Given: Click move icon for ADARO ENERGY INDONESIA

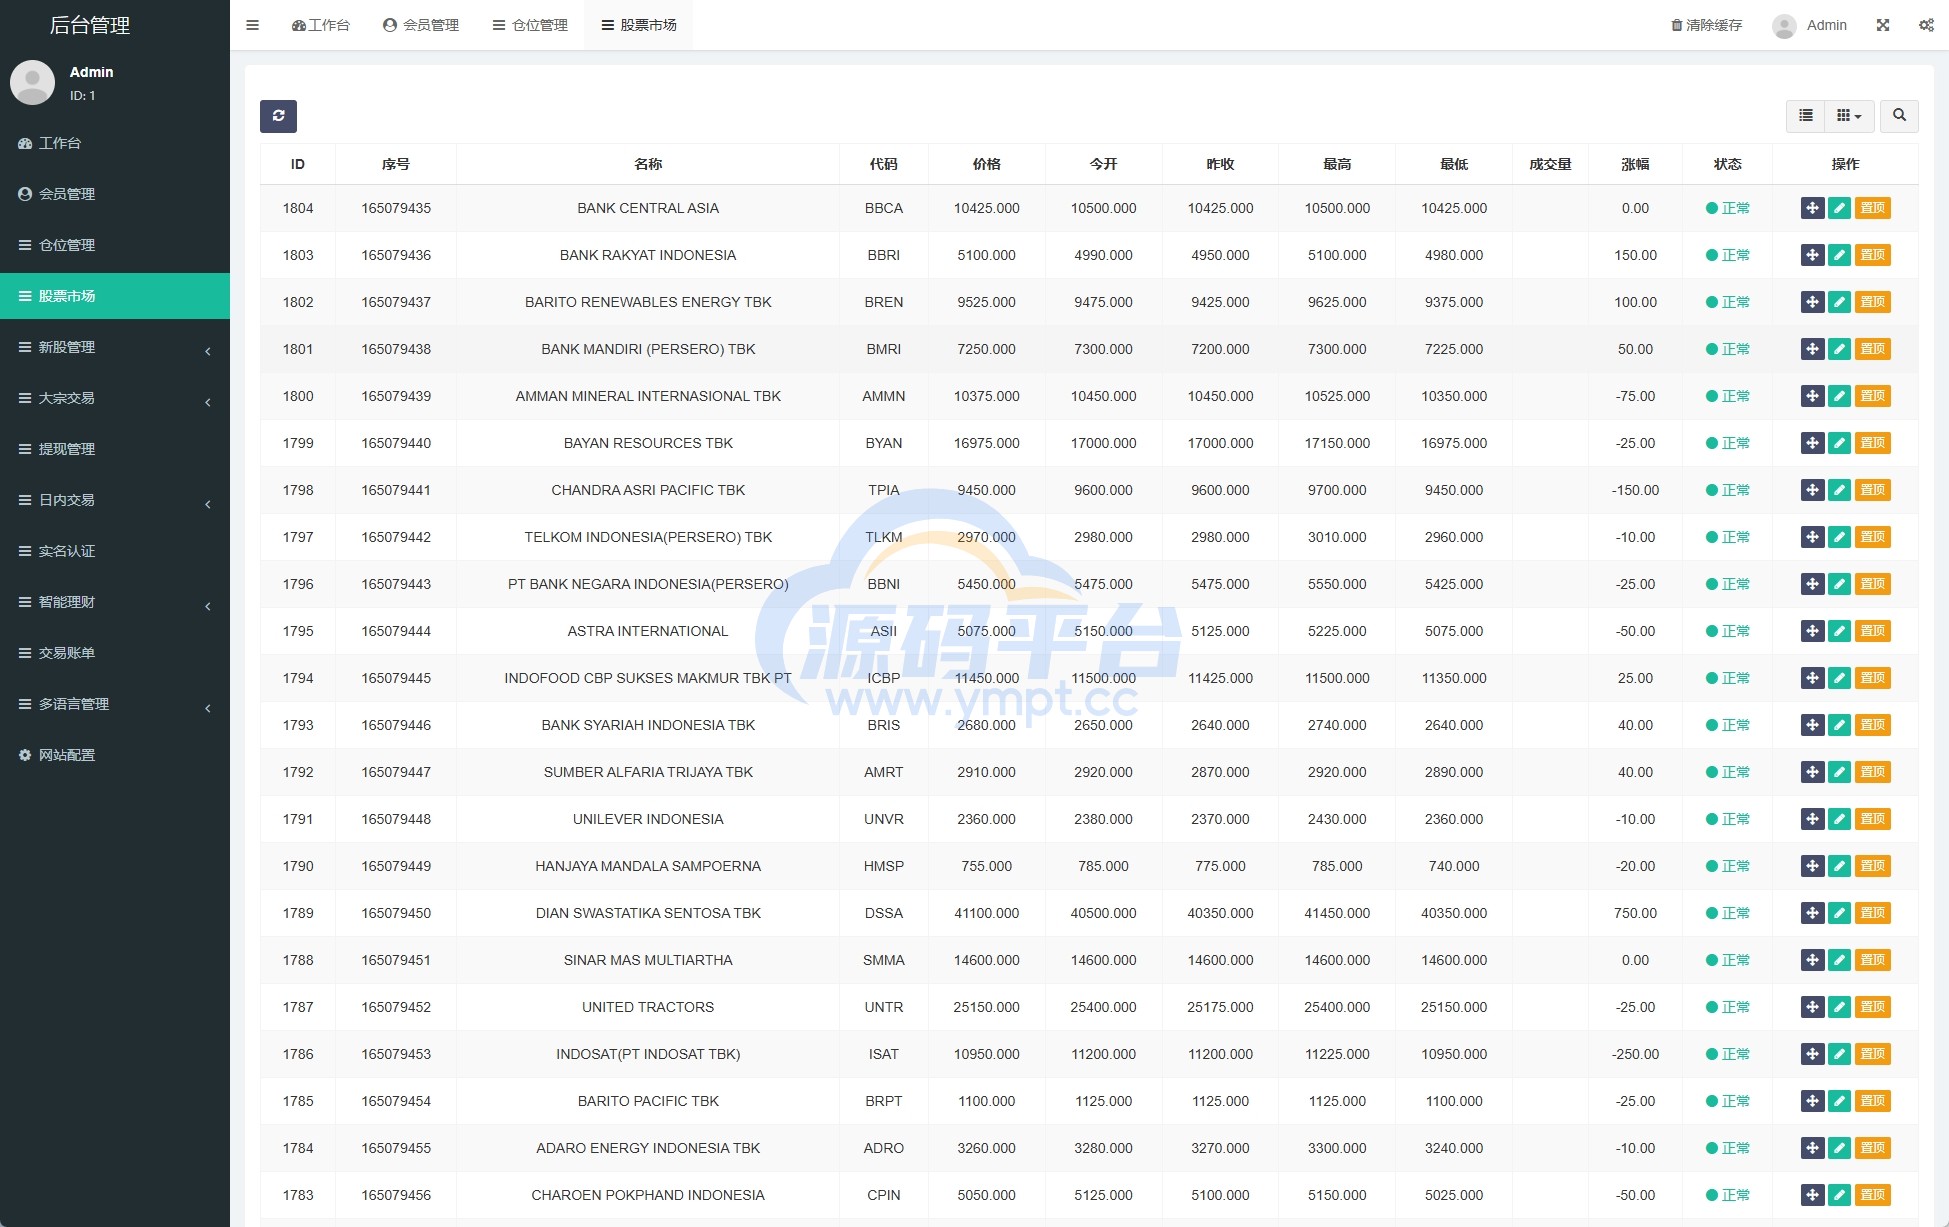Looking at the screenshot, I should [1812, 1148].
